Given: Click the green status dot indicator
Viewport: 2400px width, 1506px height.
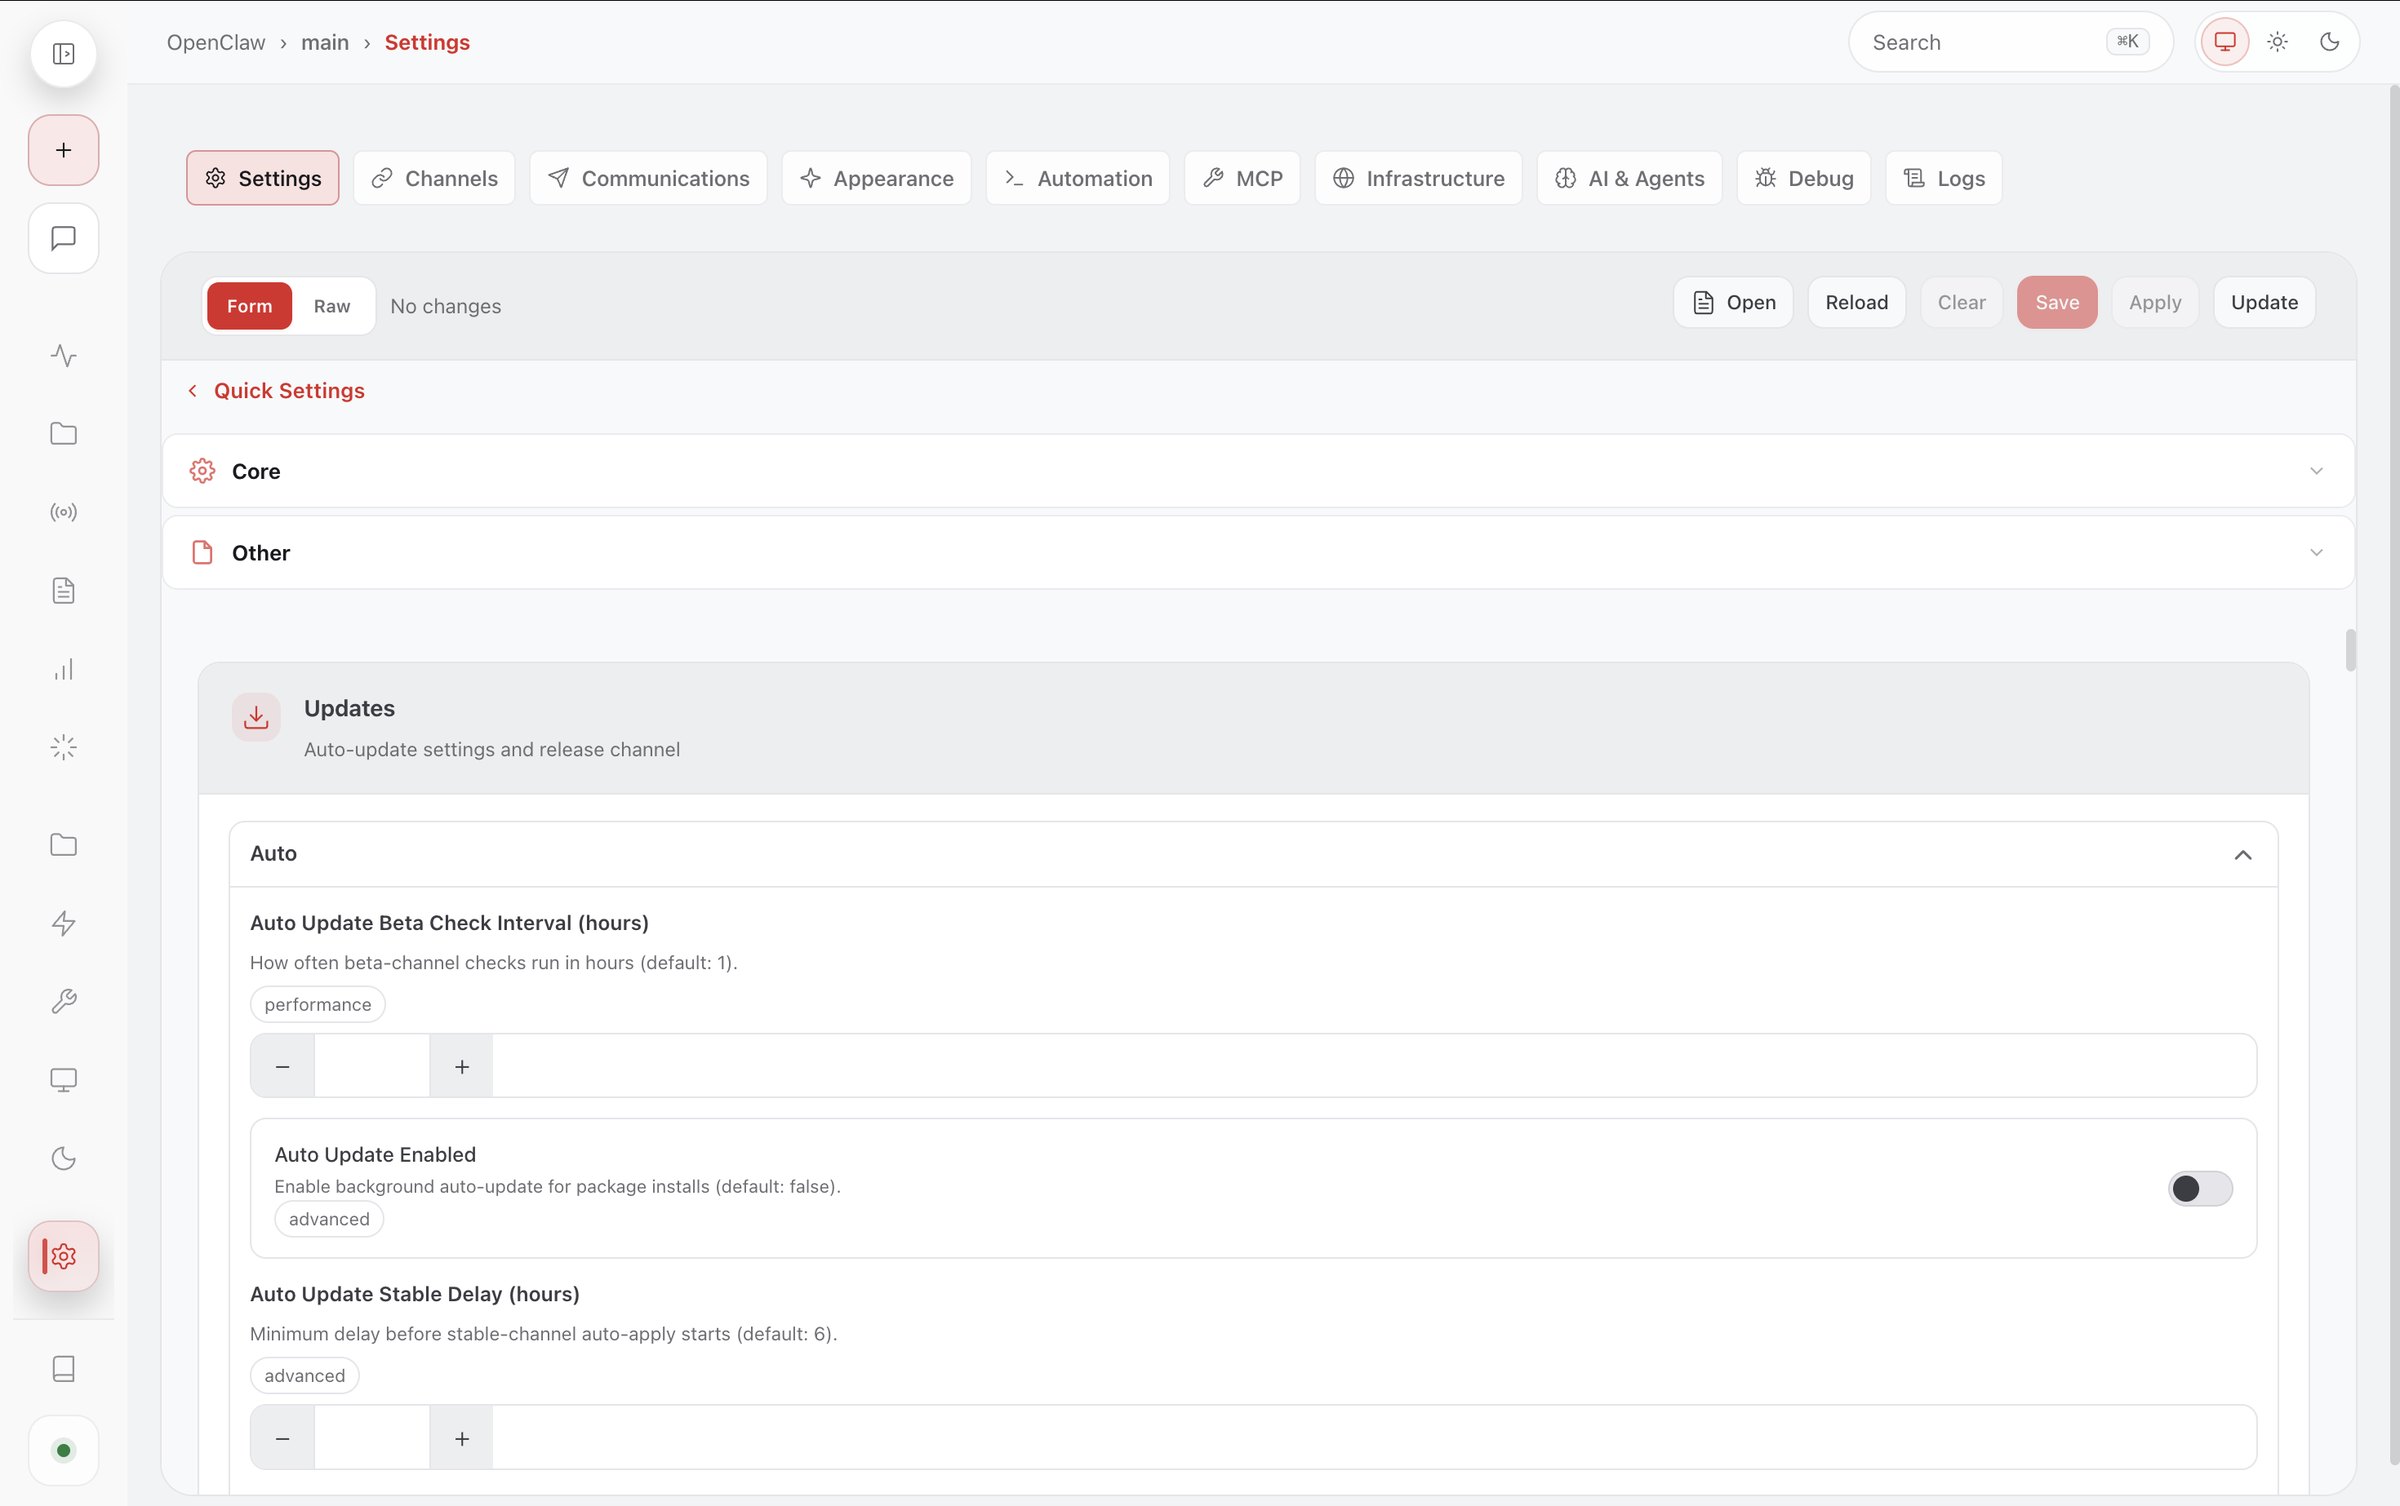Looking at the screenshot, I should pyautogui.click(x=63, y=1450).
